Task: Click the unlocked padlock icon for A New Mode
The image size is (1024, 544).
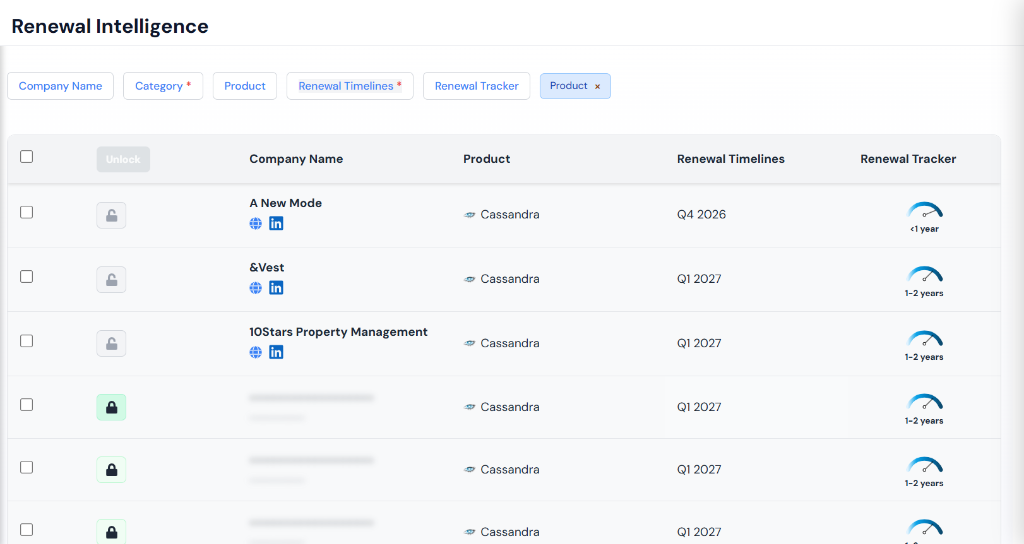Action: click(x=111, y=216)
